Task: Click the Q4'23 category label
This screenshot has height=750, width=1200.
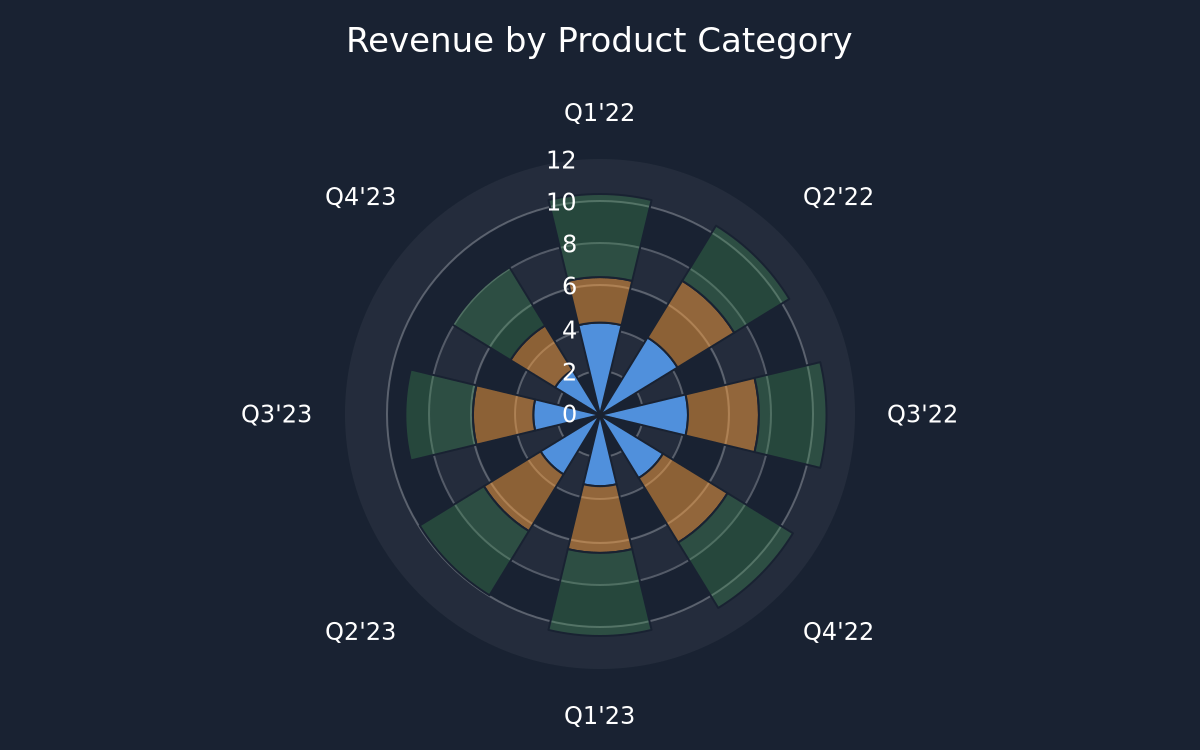Action: 360,197
